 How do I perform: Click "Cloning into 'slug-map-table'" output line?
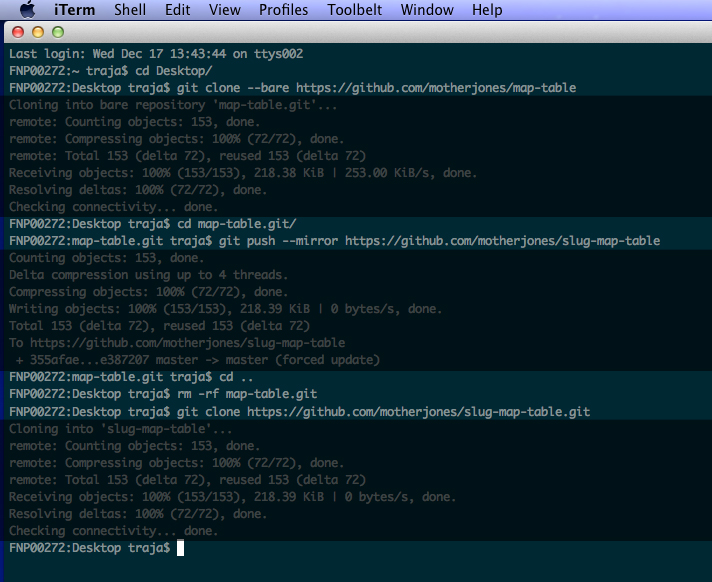point(121,429)
